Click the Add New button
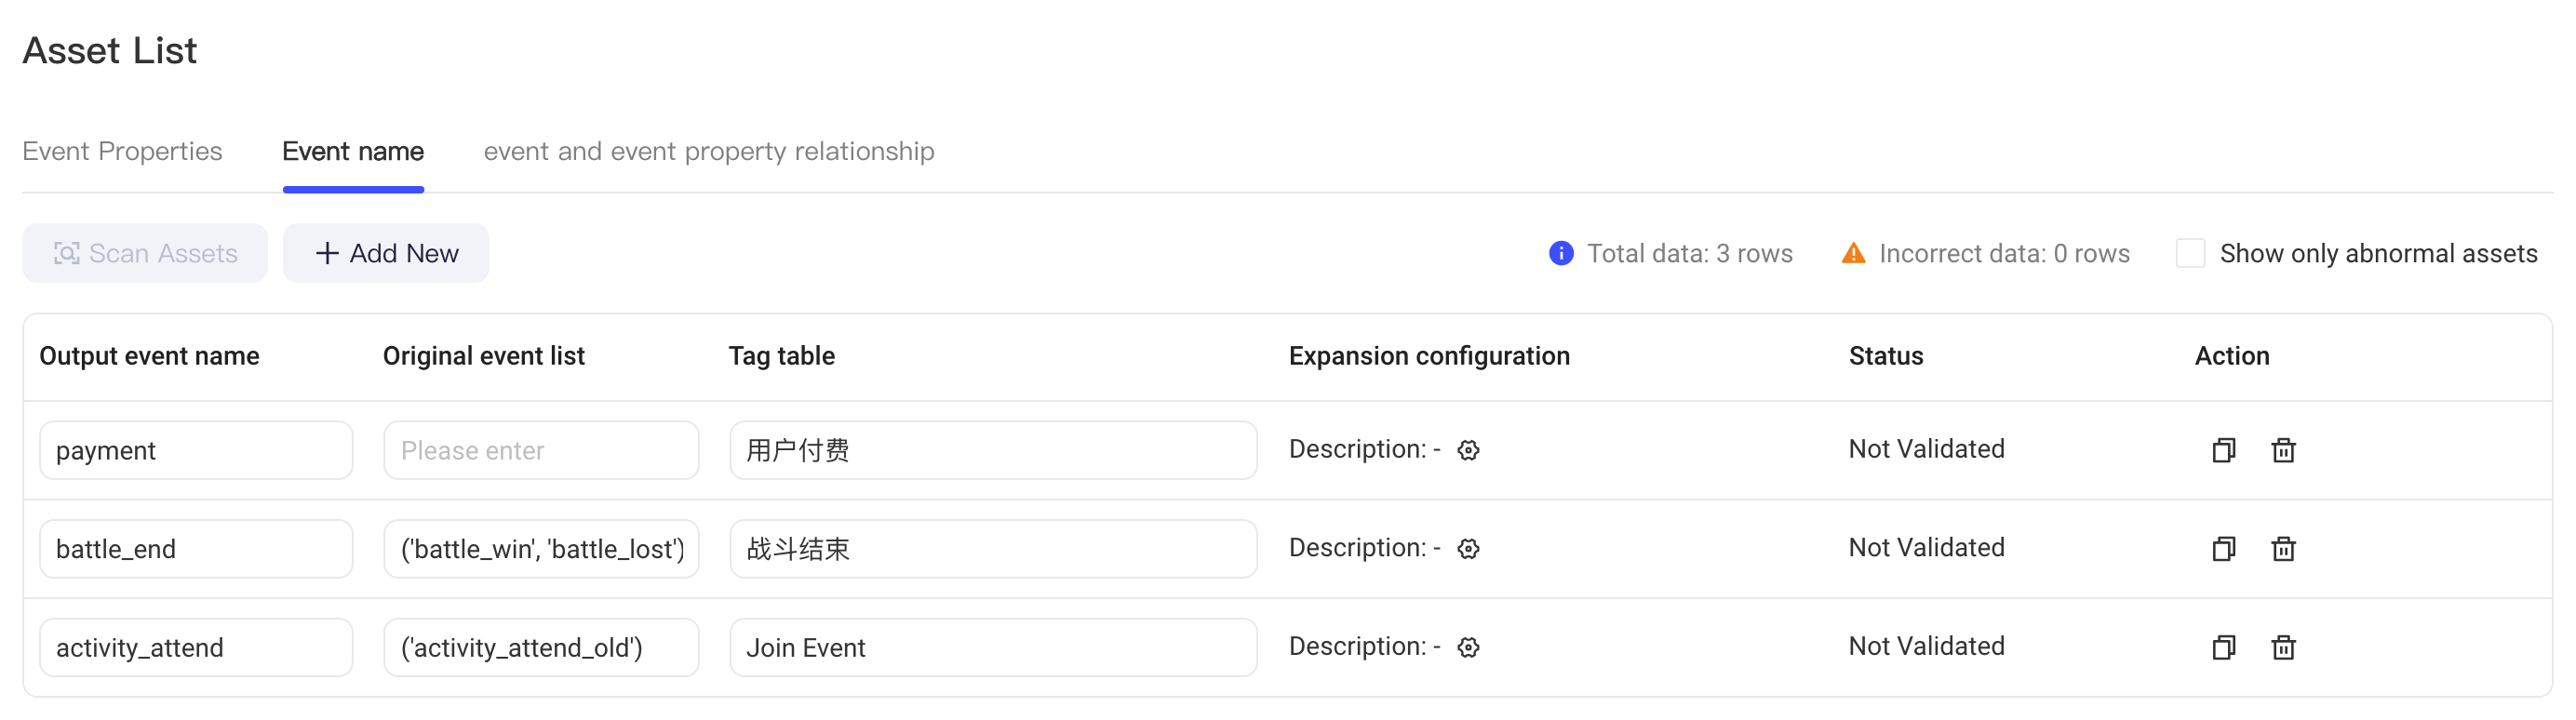The image size is (2576, 720). (386, 253)
